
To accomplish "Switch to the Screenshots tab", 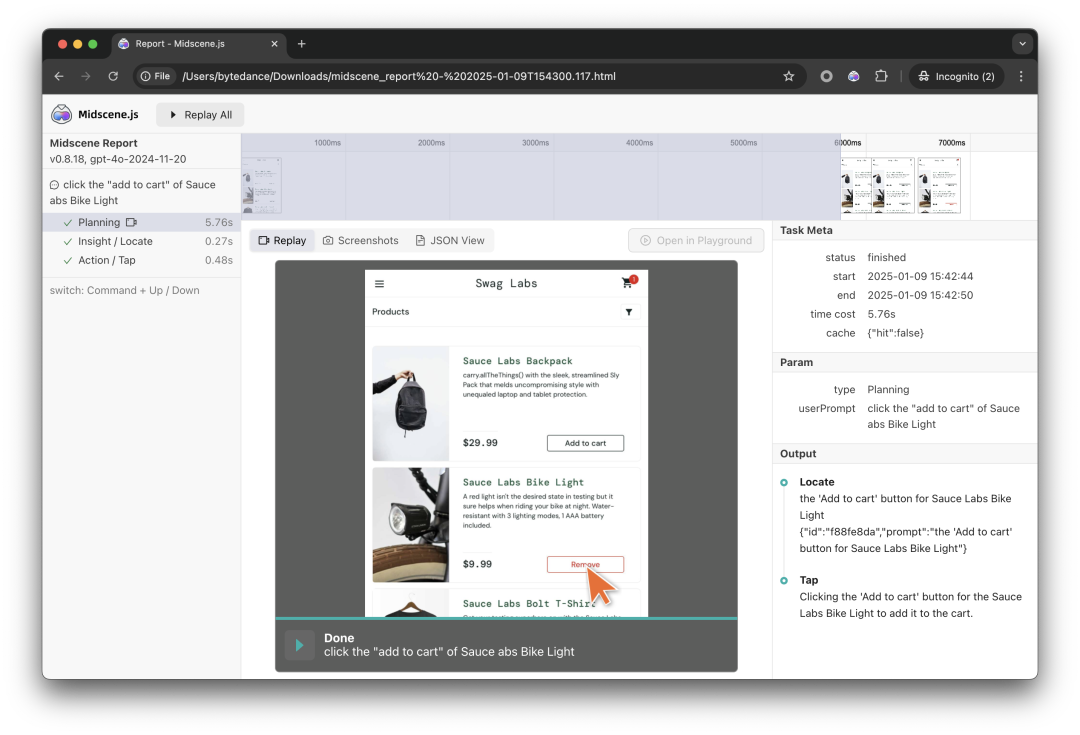I will [x=360, y=240].
